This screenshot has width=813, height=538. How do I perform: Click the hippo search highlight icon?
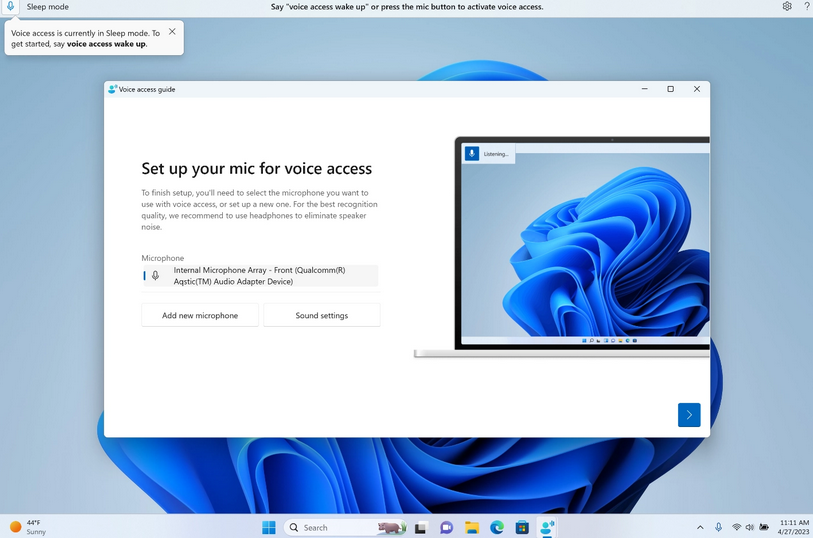click(x=390, y=528)
